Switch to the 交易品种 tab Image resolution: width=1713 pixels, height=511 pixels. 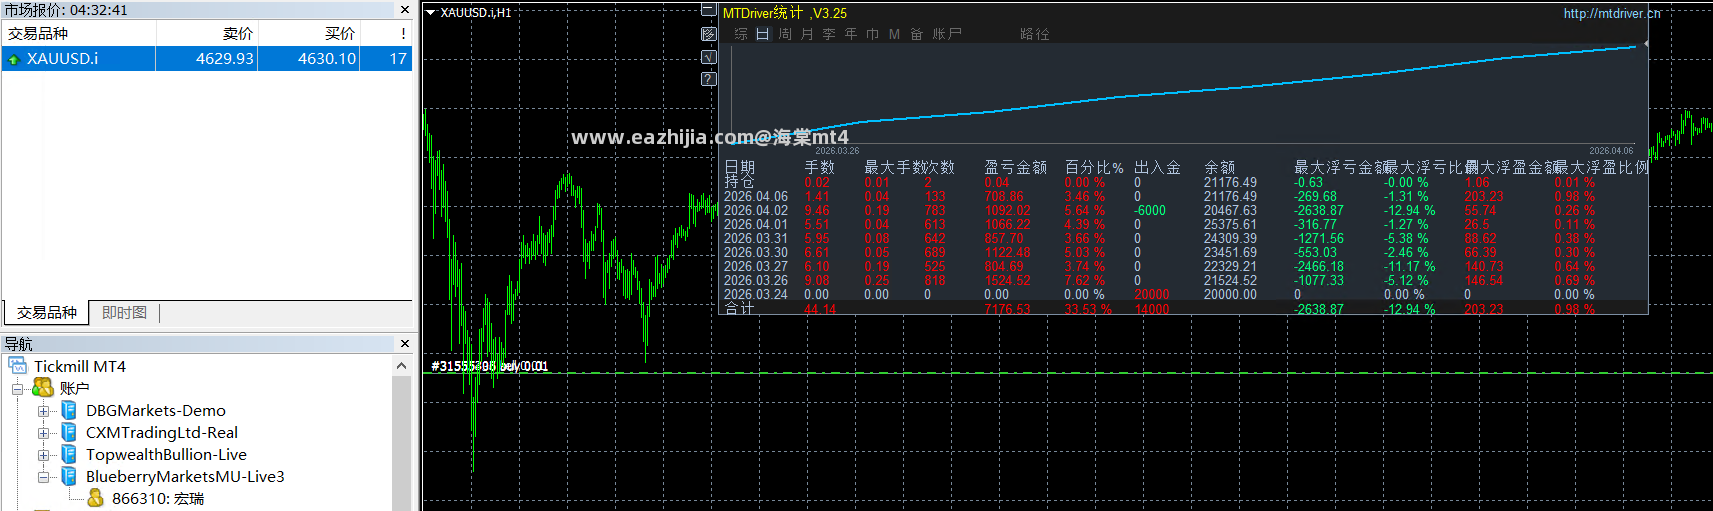(x=46, y=313)
